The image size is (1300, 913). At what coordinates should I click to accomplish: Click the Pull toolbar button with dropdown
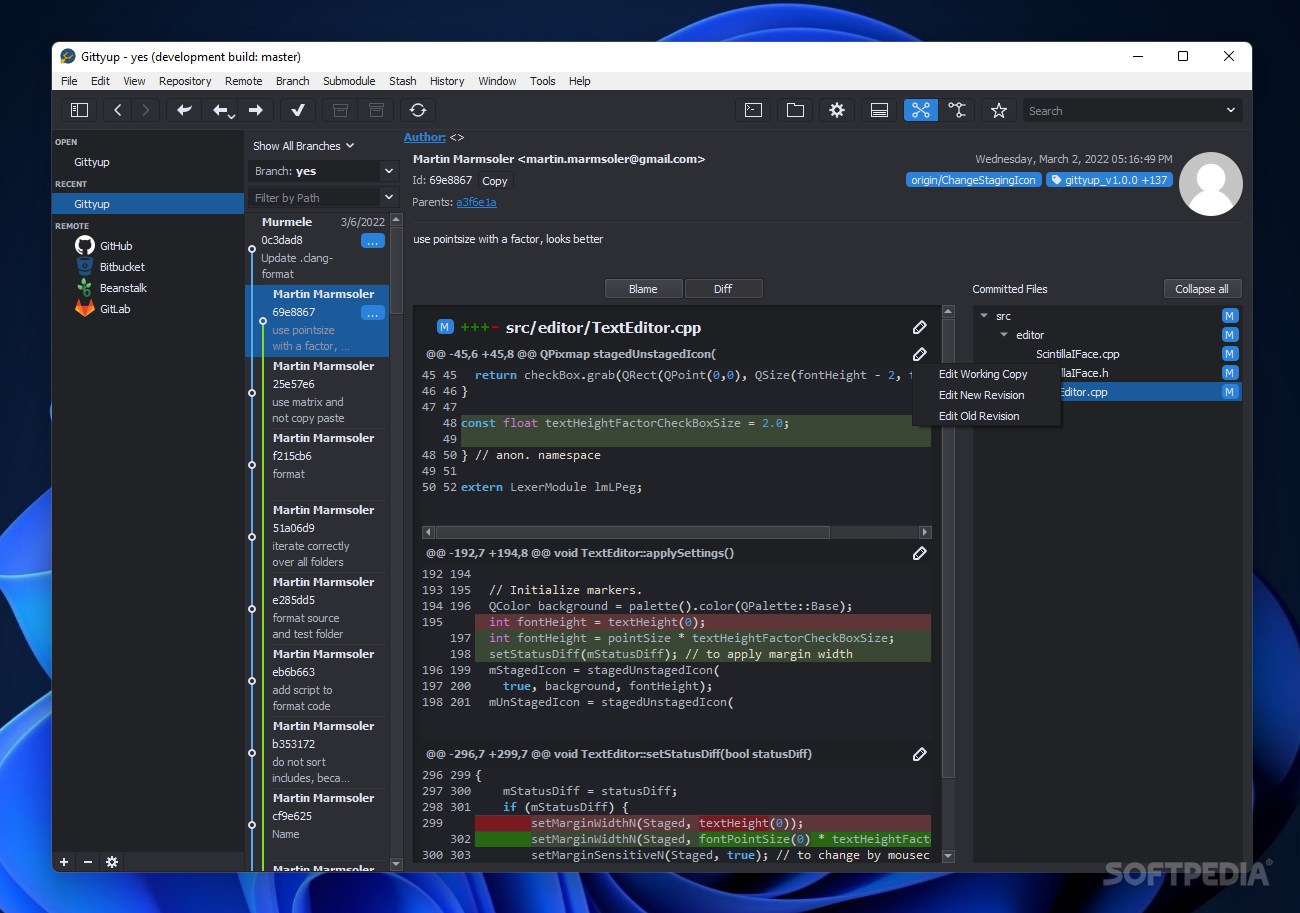coord(221,110)
